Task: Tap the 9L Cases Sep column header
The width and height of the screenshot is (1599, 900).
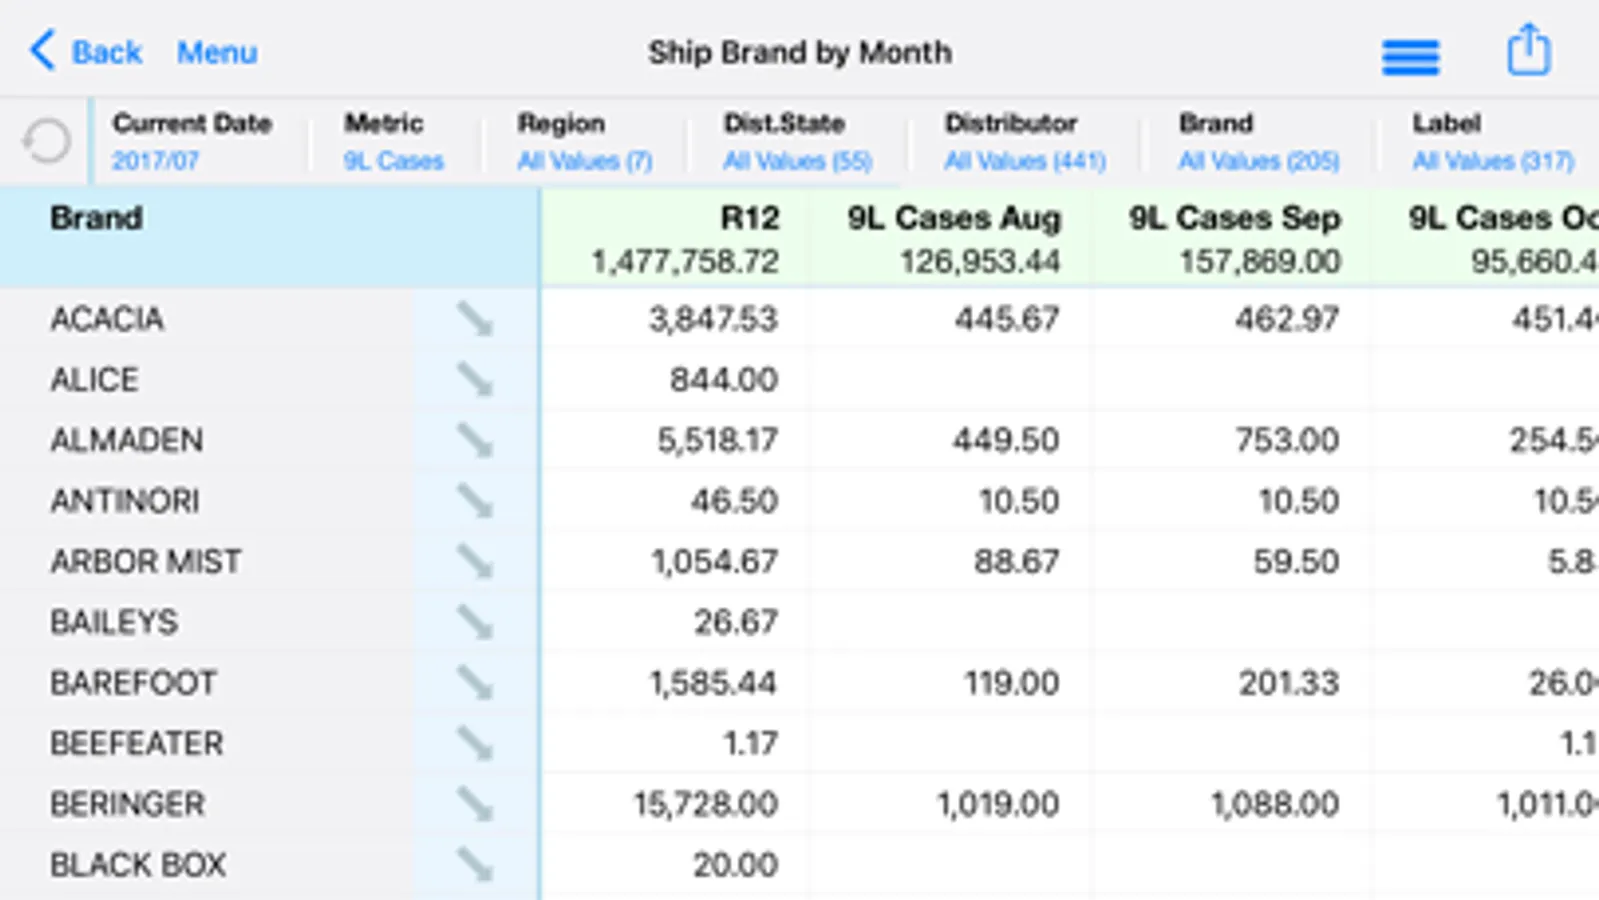Action: click(x=1234, y=238)
